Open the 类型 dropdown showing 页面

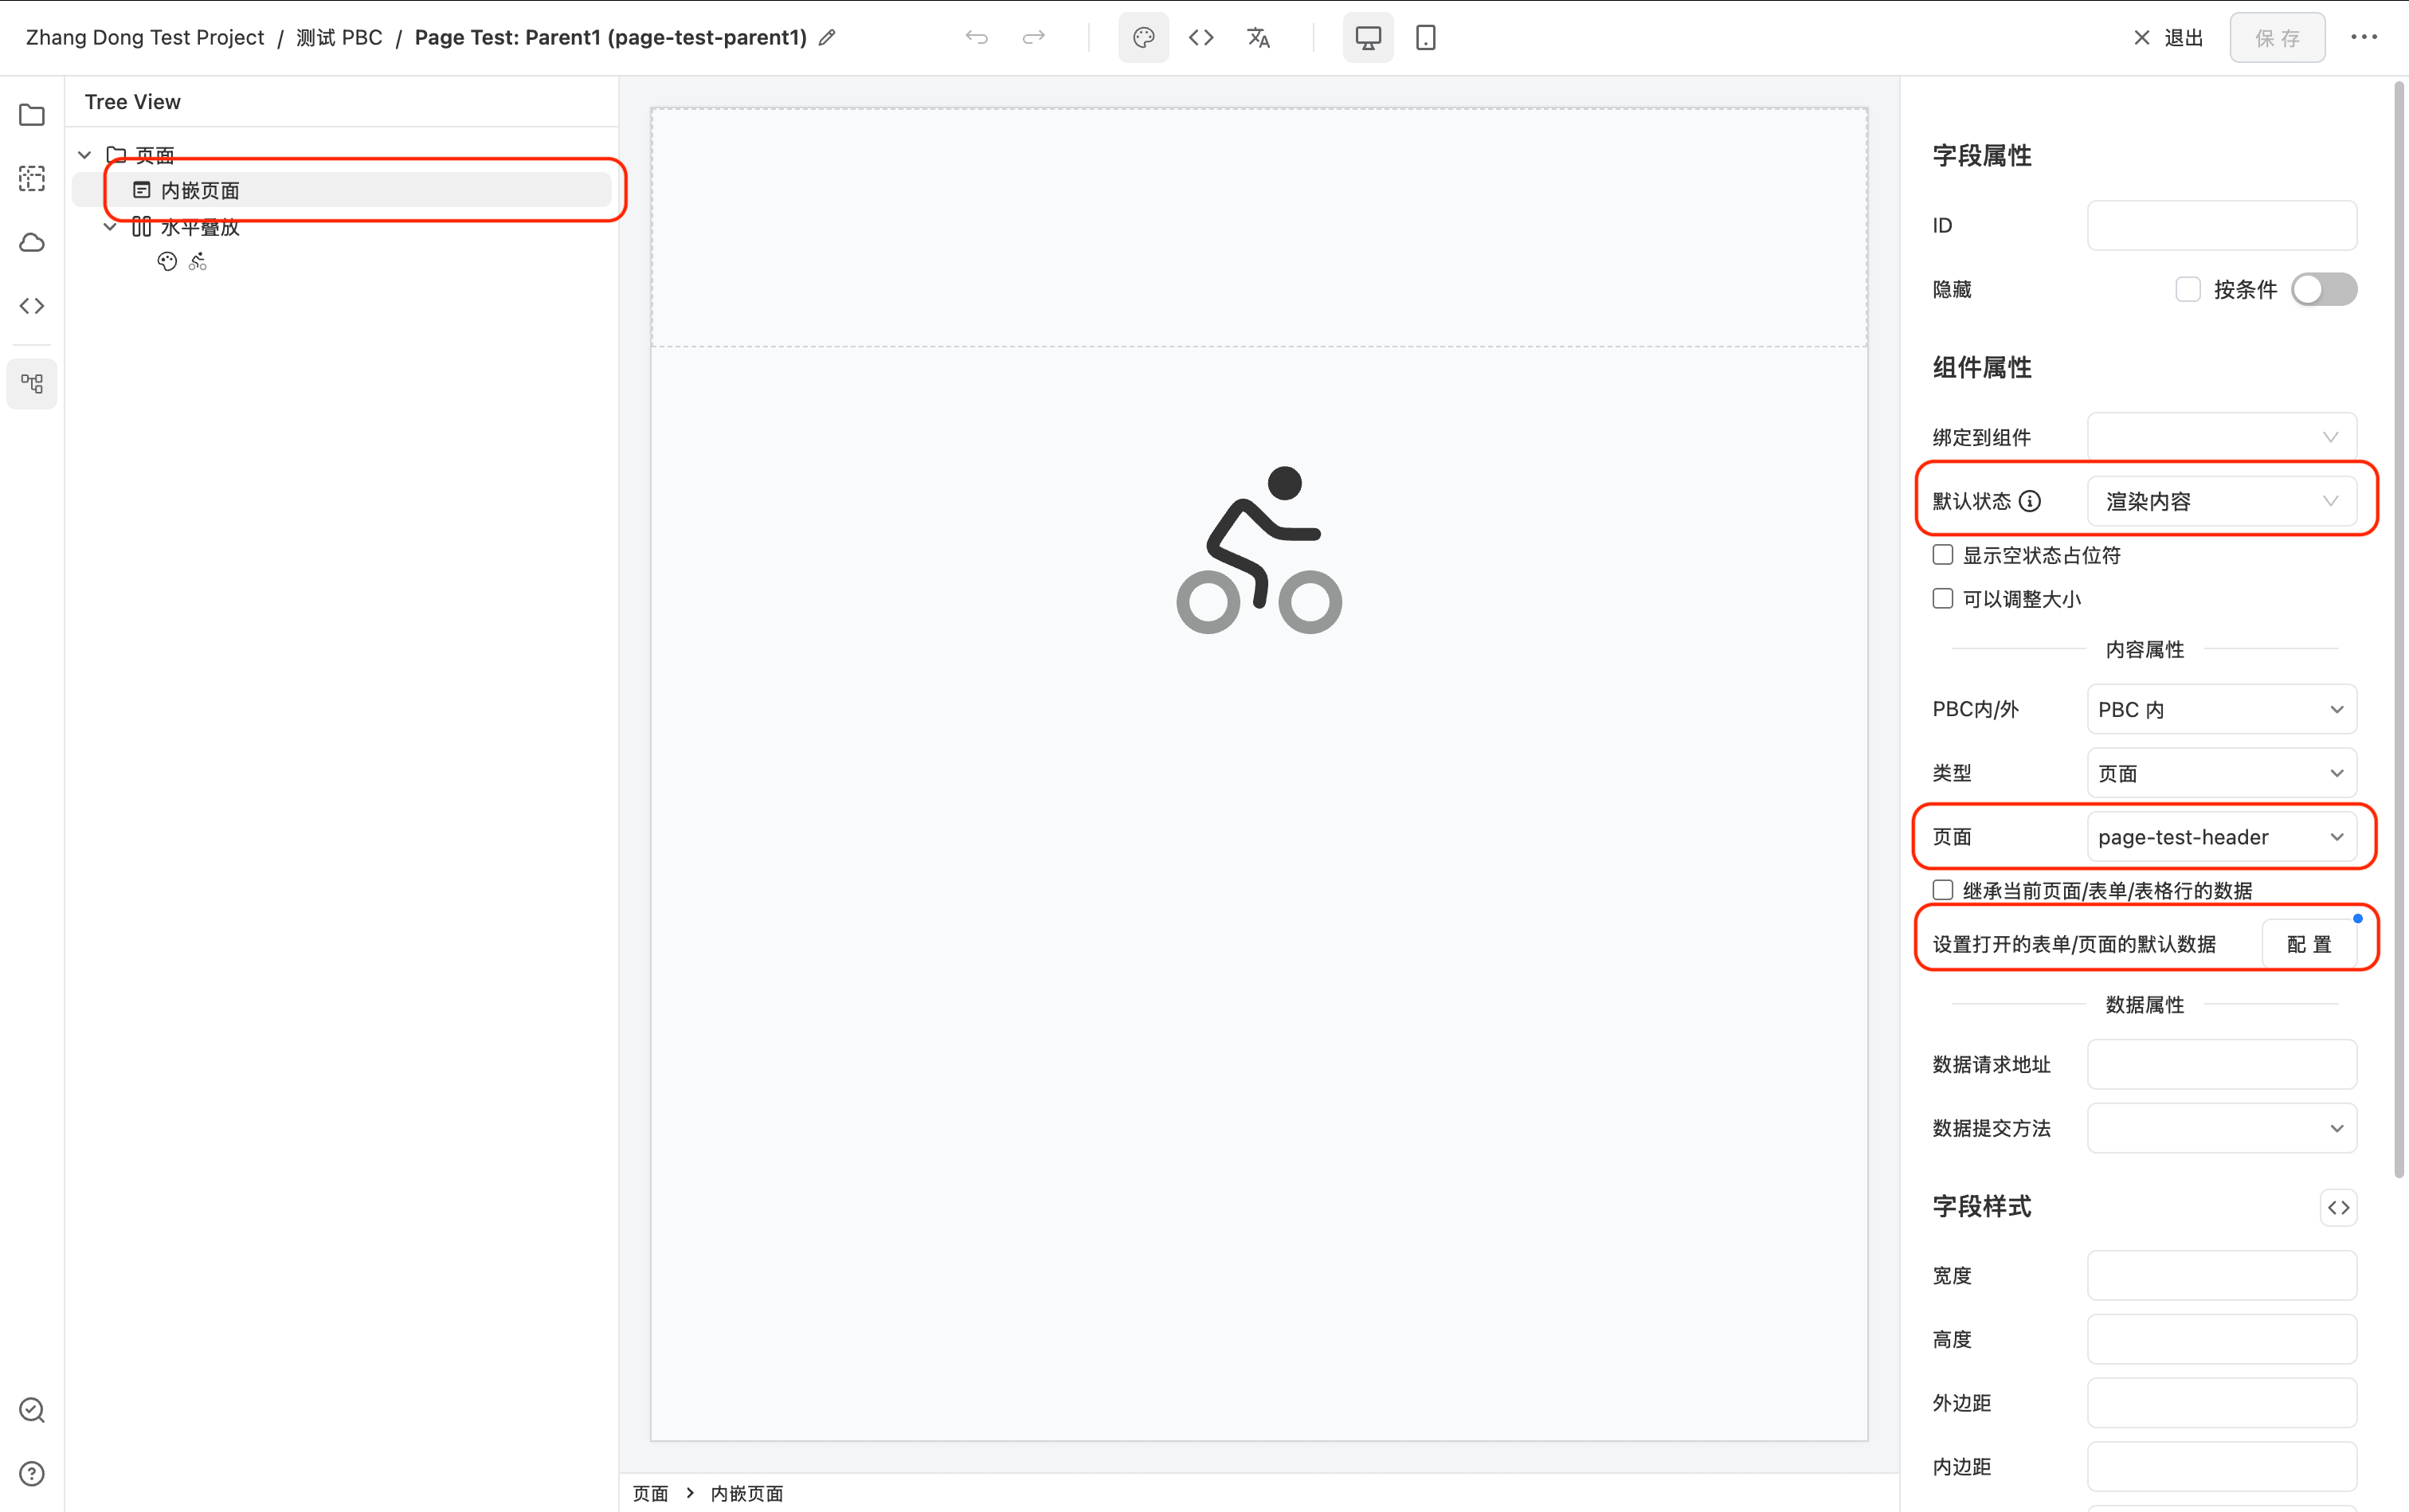(2222, 773)
